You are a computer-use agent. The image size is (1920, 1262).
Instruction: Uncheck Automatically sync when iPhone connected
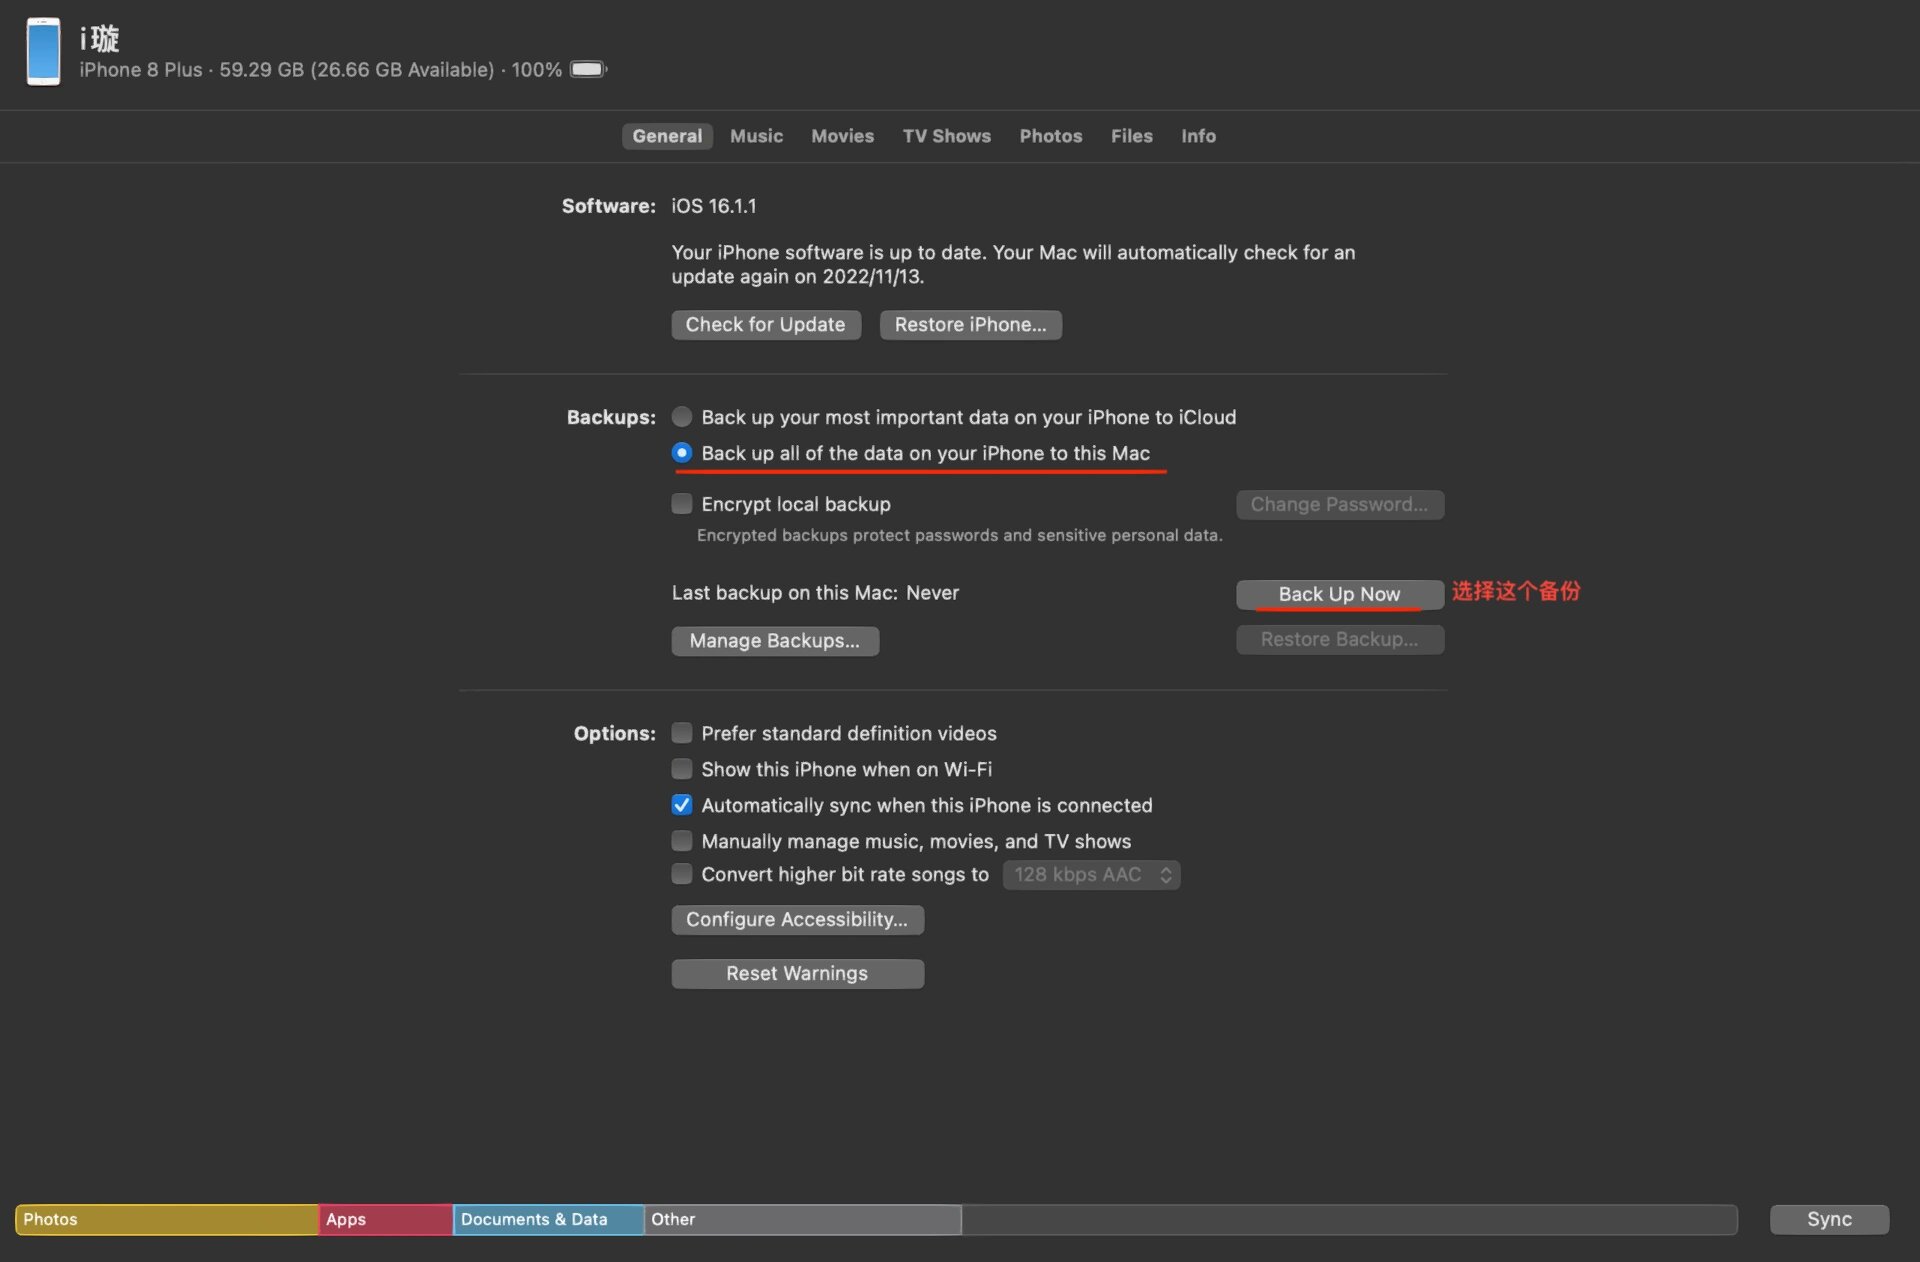point(682,805)
